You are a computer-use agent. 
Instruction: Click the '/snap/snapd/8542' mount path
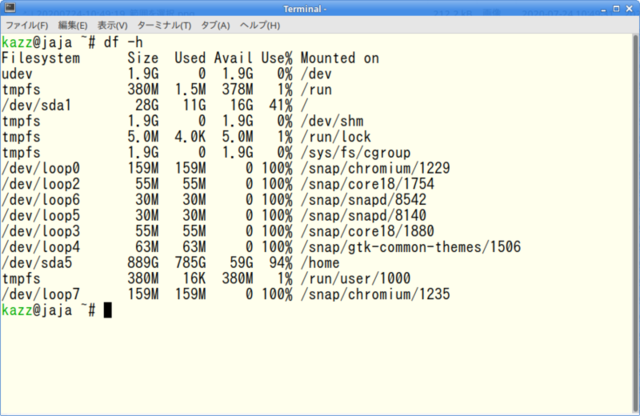pyautogui.click(x=364, y=200)
